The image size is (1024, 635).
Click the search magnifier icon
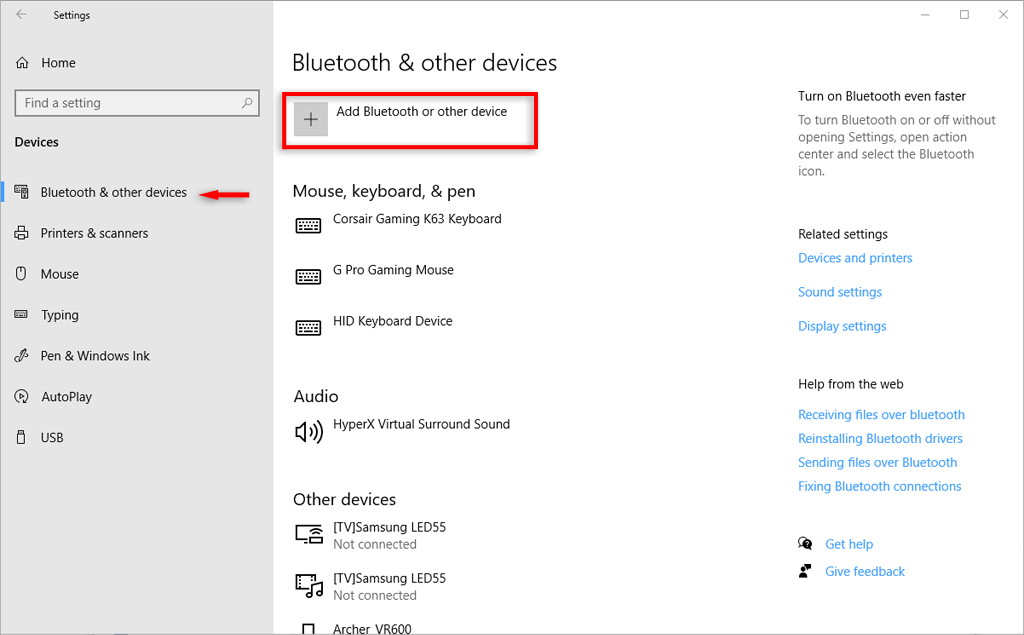coord(247,103)
